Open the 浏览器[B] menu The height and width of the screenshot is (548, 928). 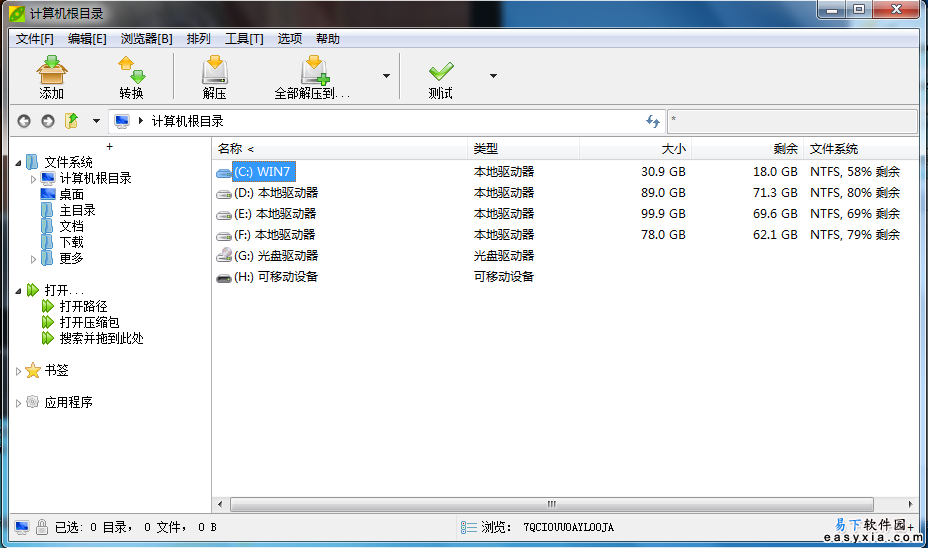(x=146, y=39)
